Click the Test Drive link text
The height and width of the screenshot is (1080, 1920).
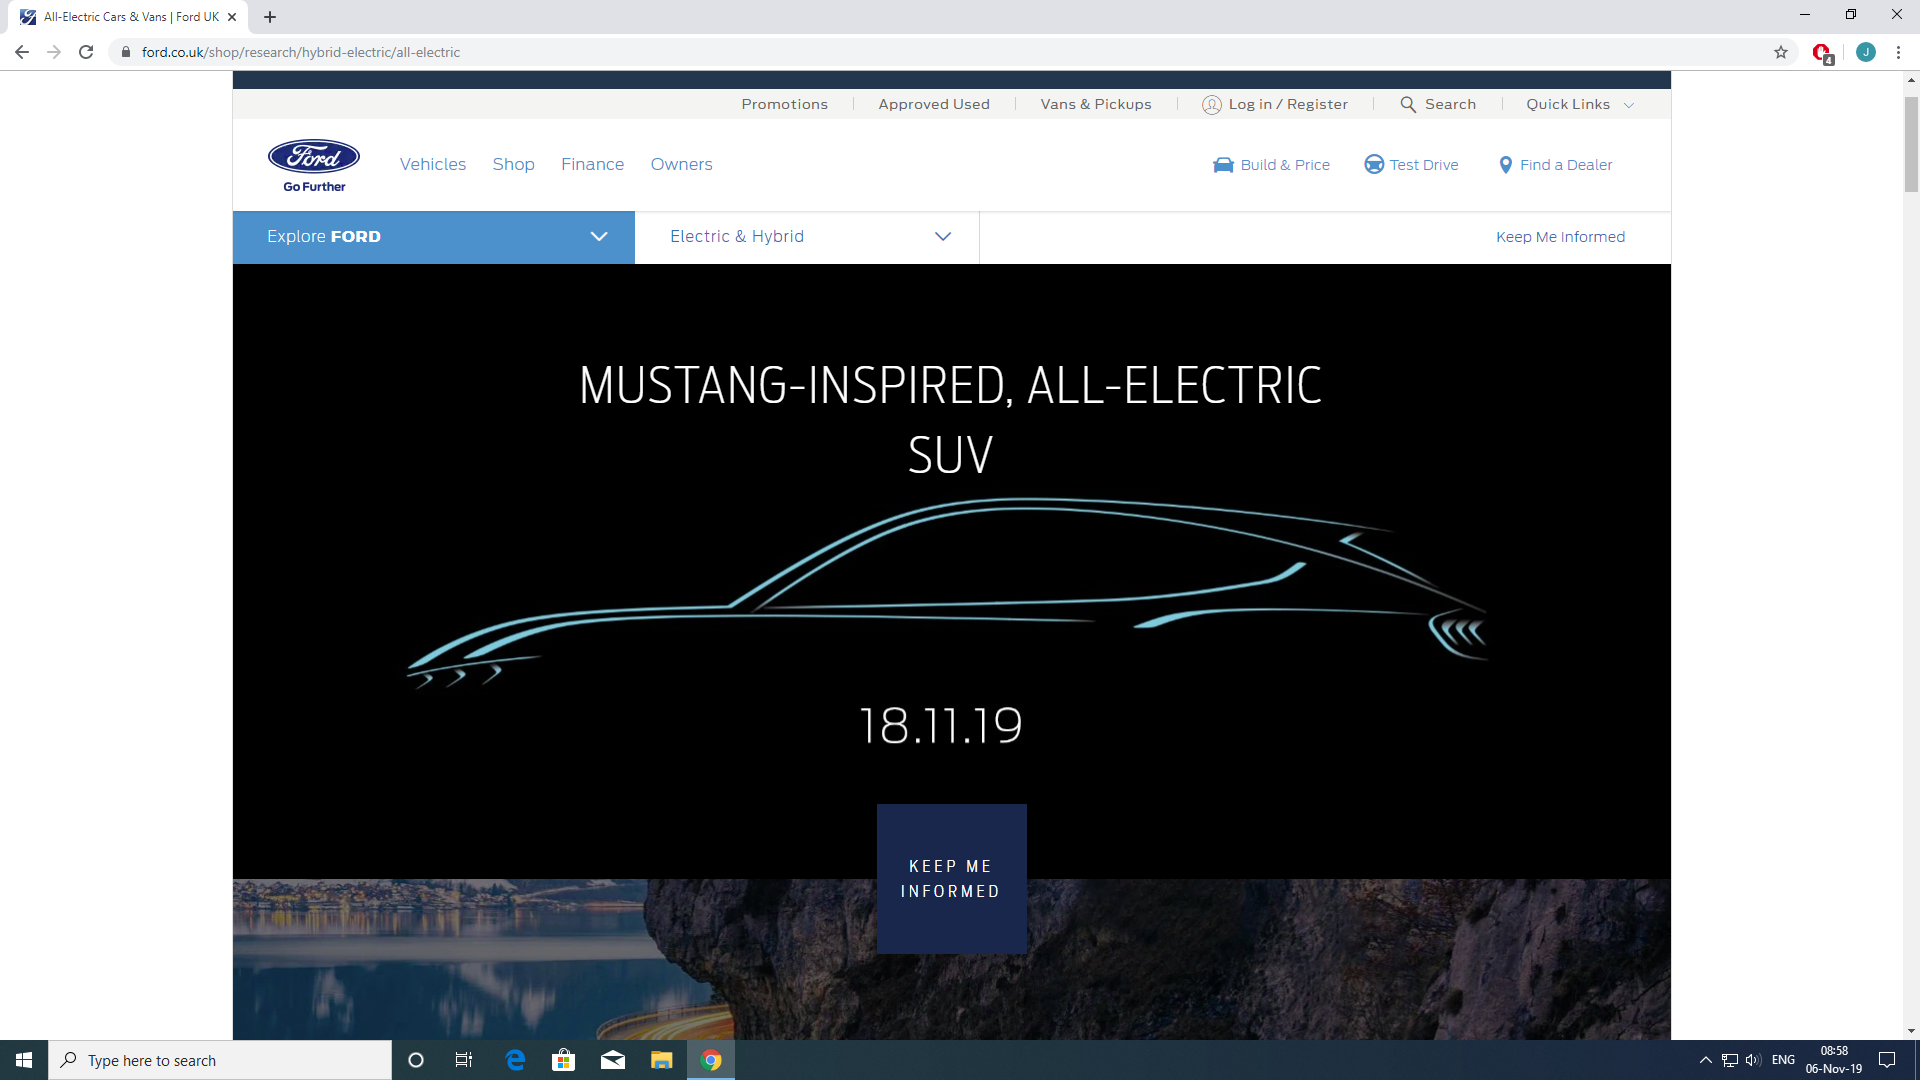(x=1424, y=165)
